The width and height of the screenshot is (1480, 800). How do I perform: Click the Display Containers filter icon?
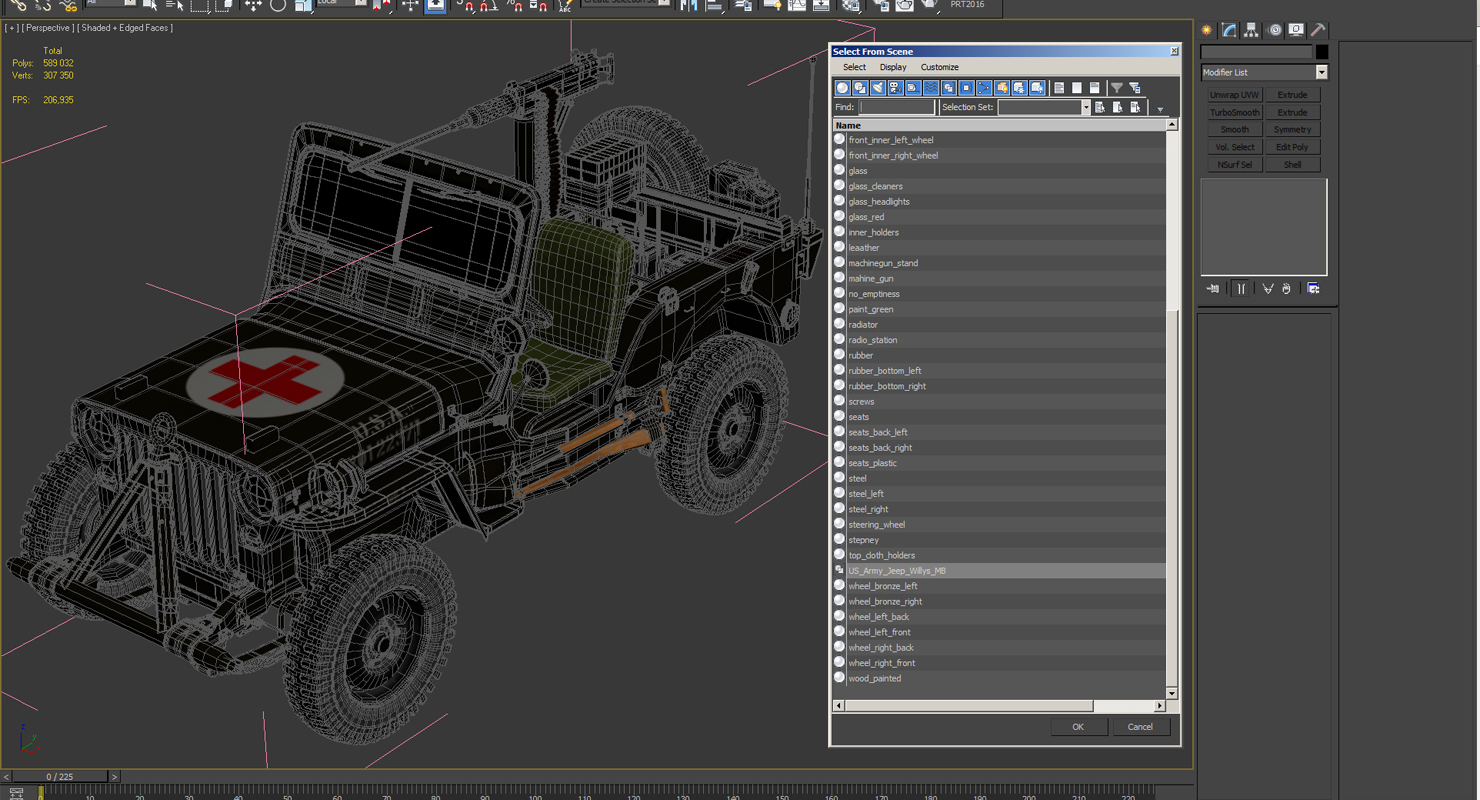pos(1001,88)
